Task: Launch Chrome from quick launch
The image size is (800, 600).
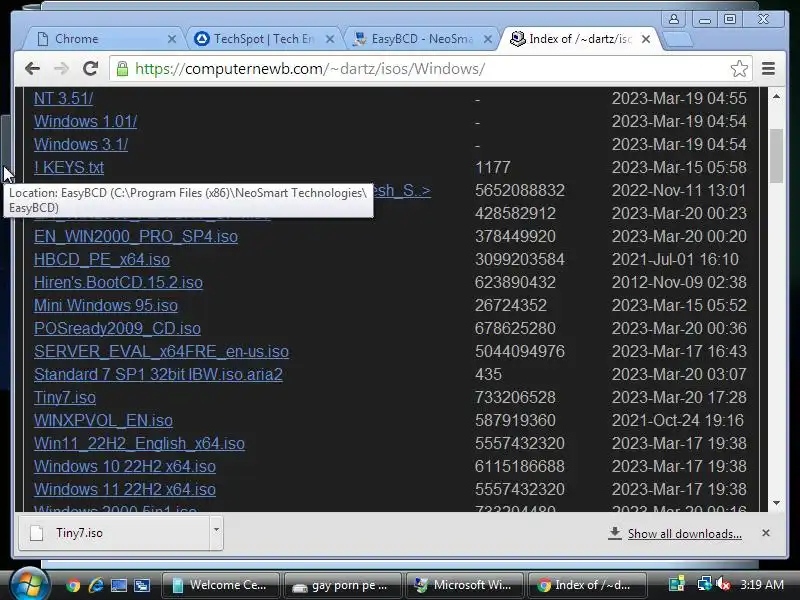Action: [x=73, y=585]
